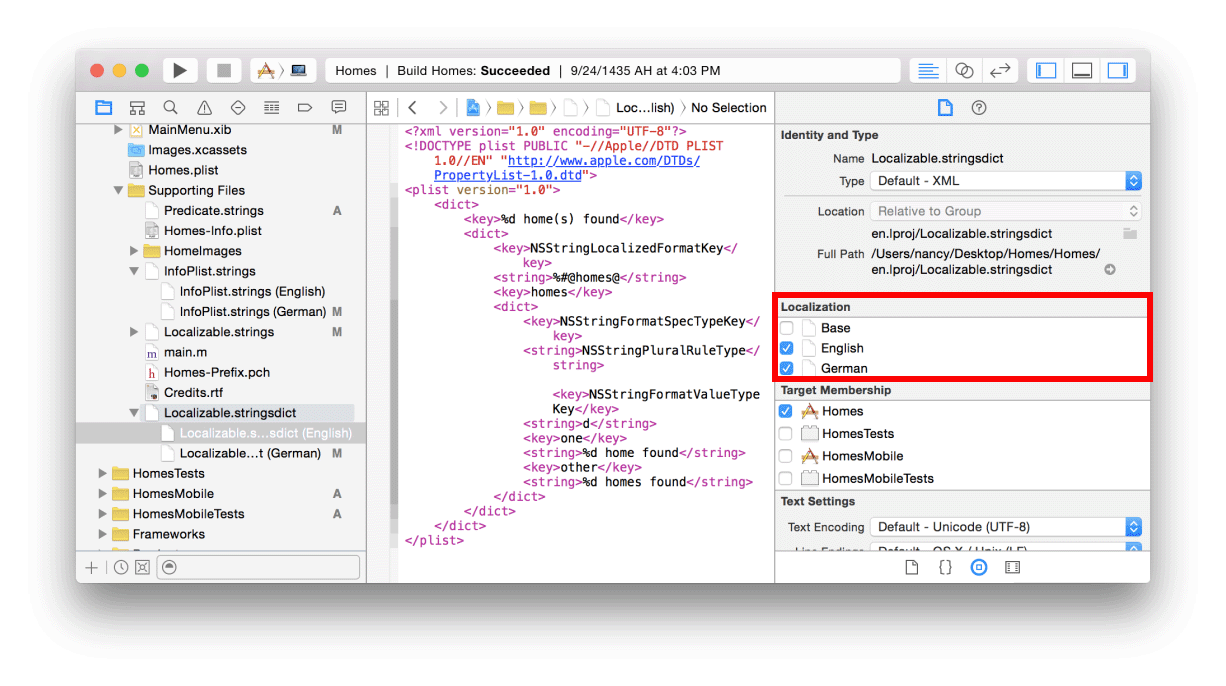
Task: Show the File inspector
Action: (944, 107)
